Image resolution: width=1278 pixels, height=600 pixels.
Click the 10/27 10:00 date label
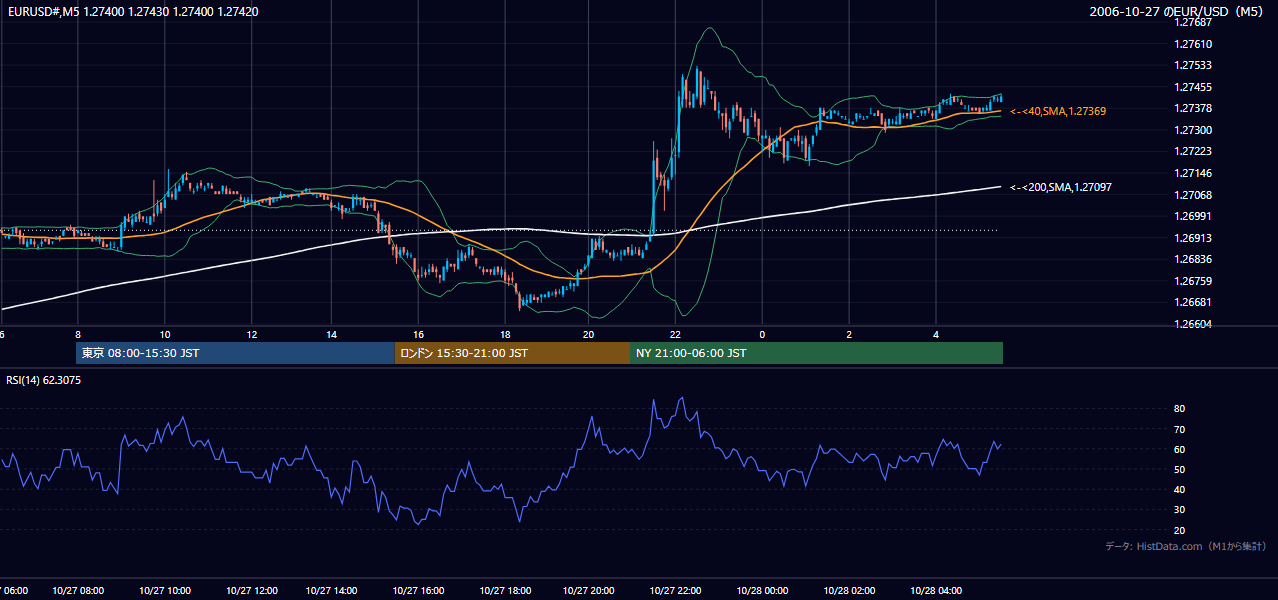165,591
